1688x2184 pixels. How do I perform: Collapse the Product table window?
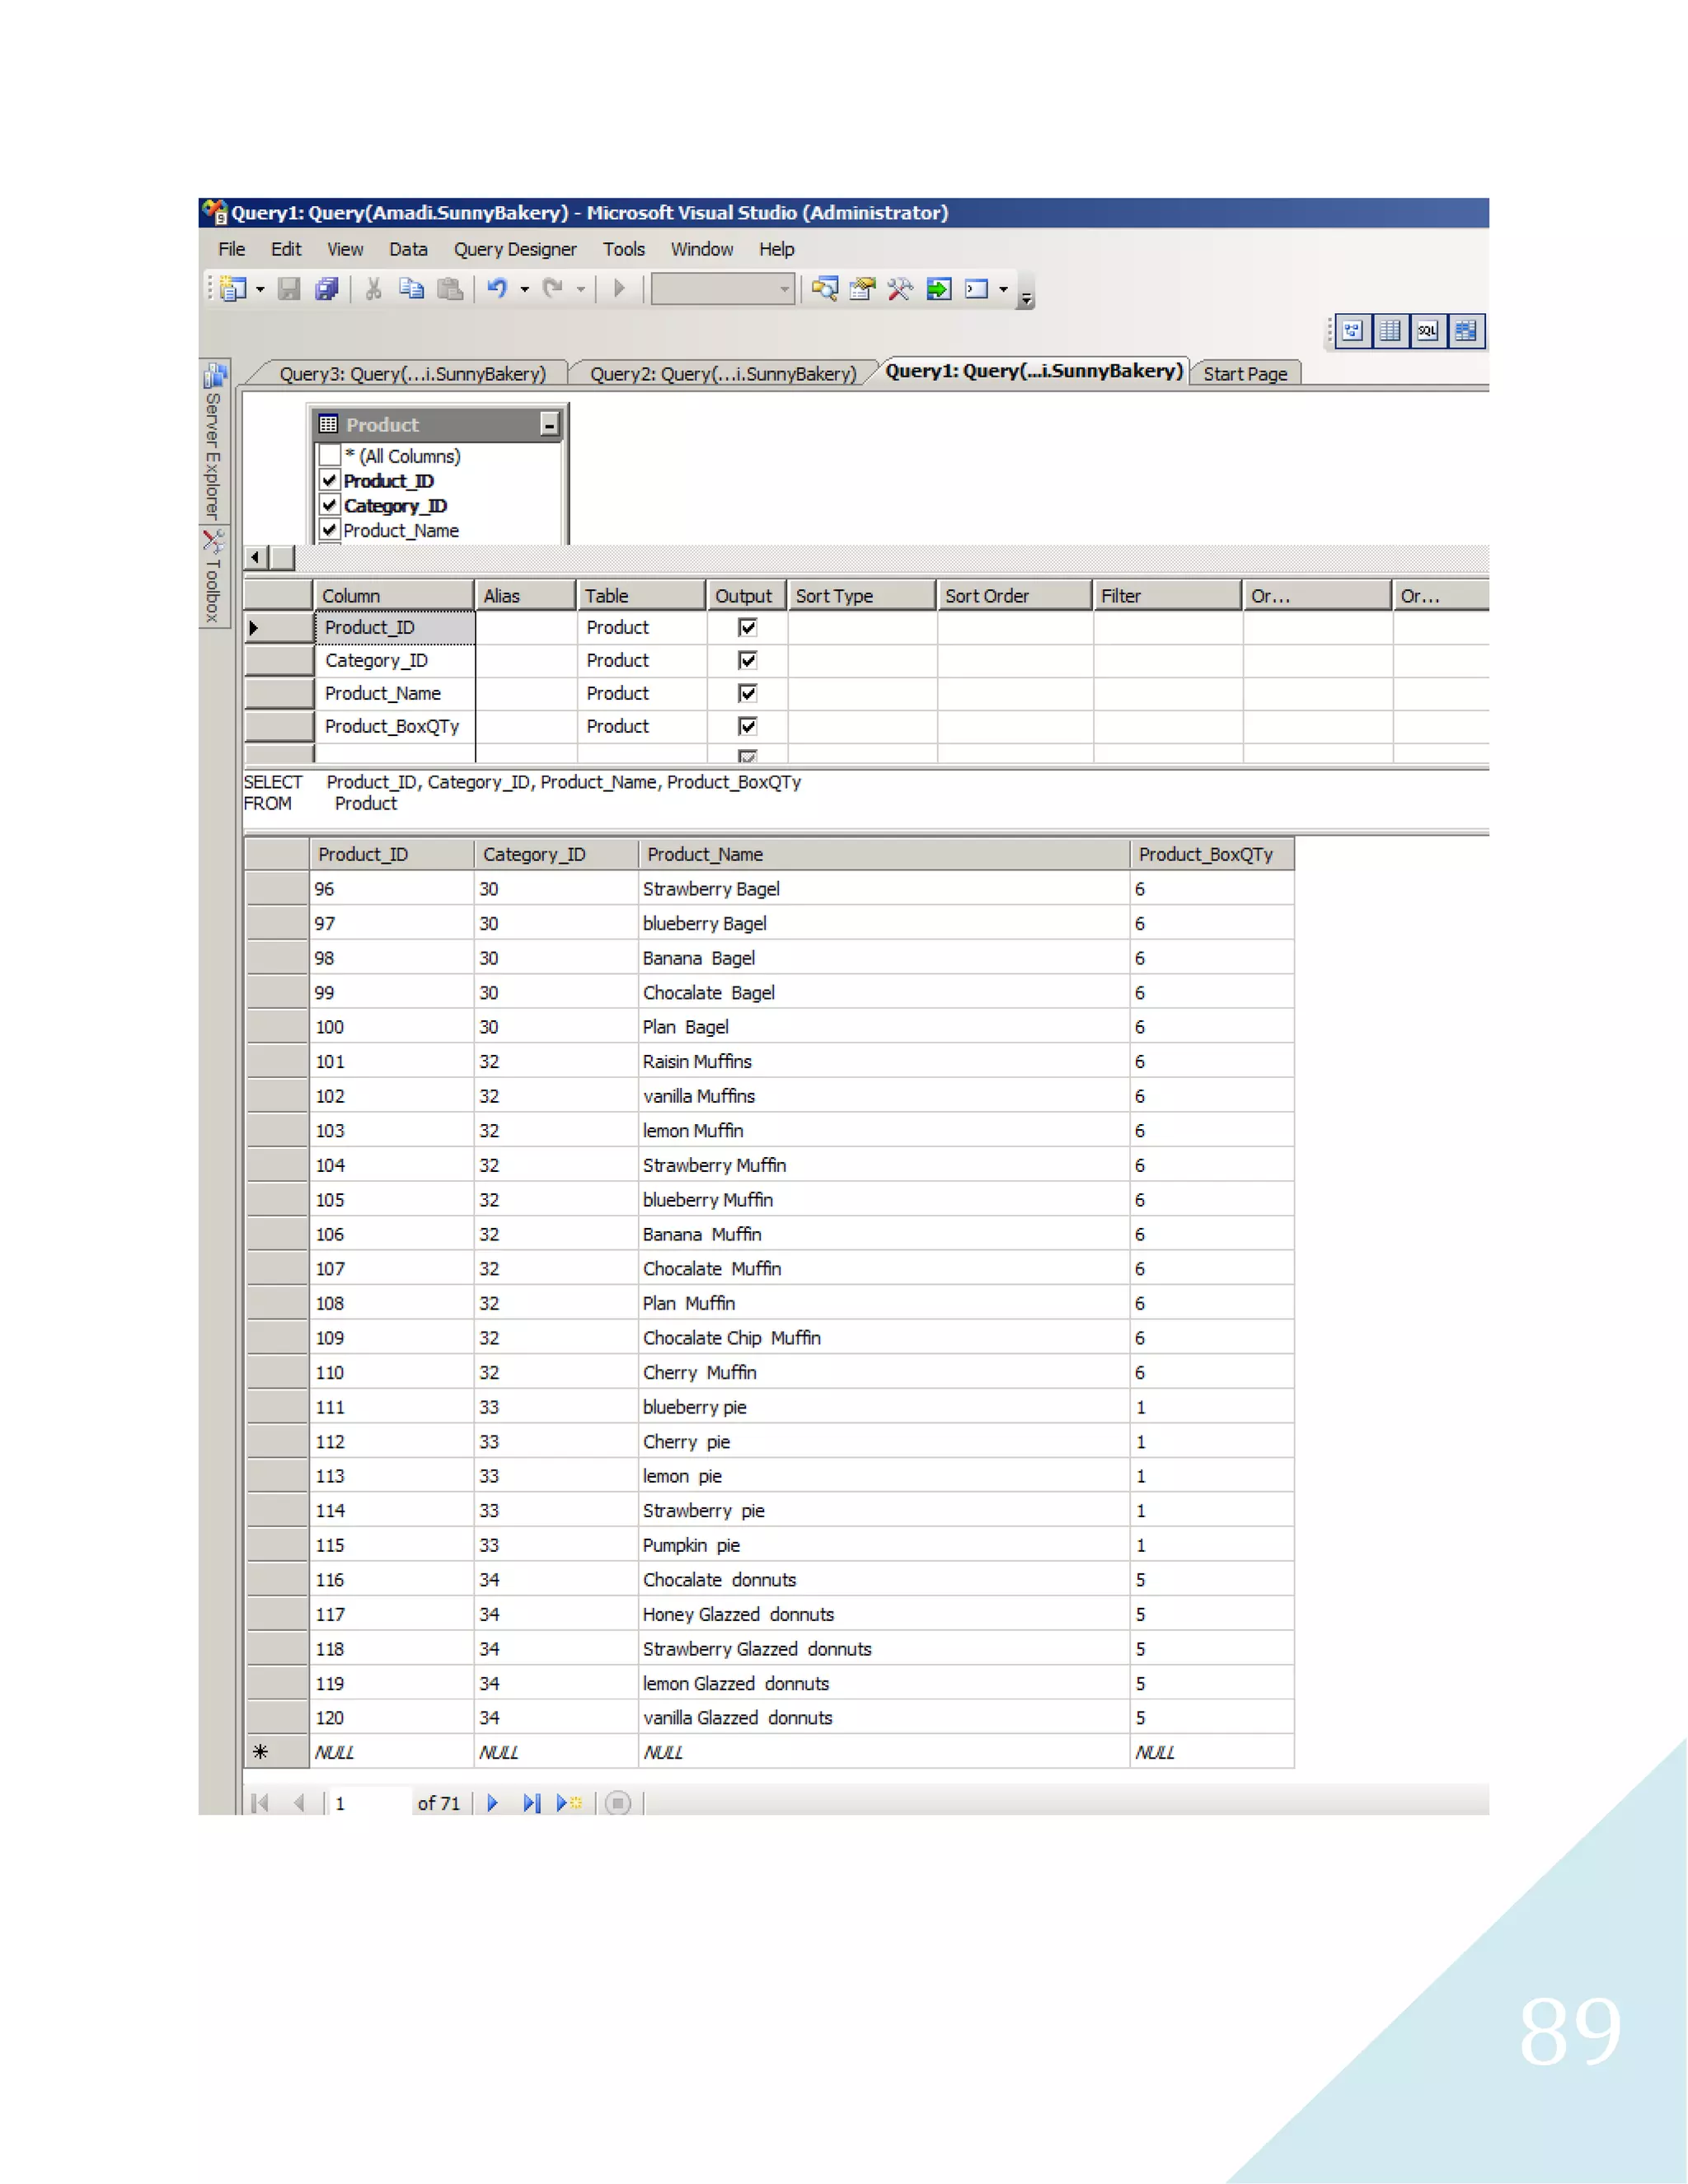point(549,425)
